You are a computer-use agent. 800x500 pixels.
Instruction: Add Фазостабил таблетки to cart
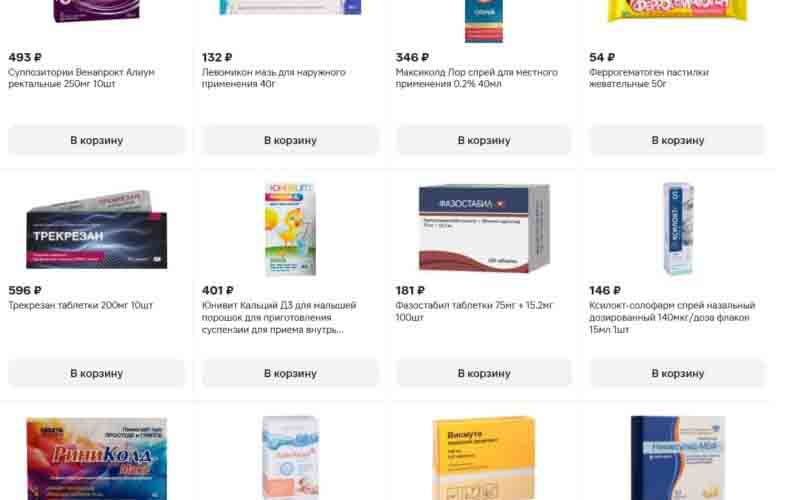pyautogui.click(x=484, y=373)
